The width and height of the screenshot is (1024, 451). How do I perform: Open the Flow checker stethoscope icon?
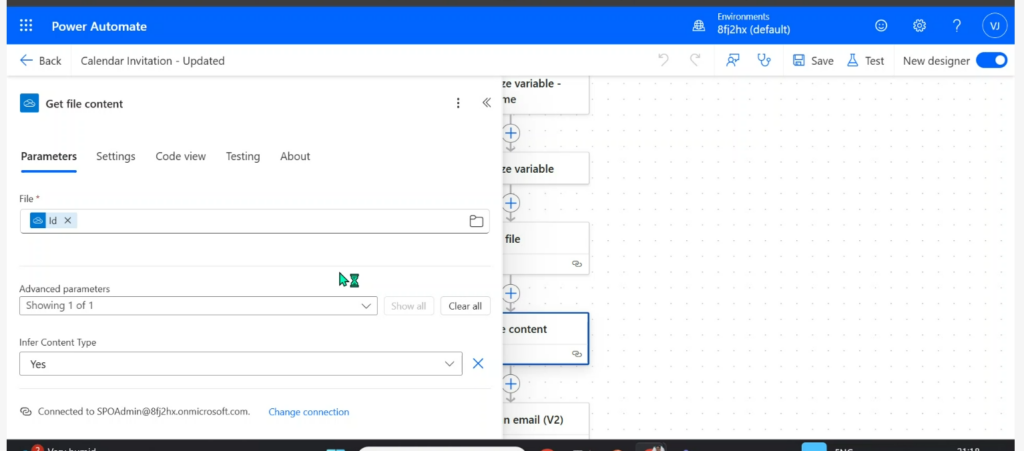click(x=763, y=60)
